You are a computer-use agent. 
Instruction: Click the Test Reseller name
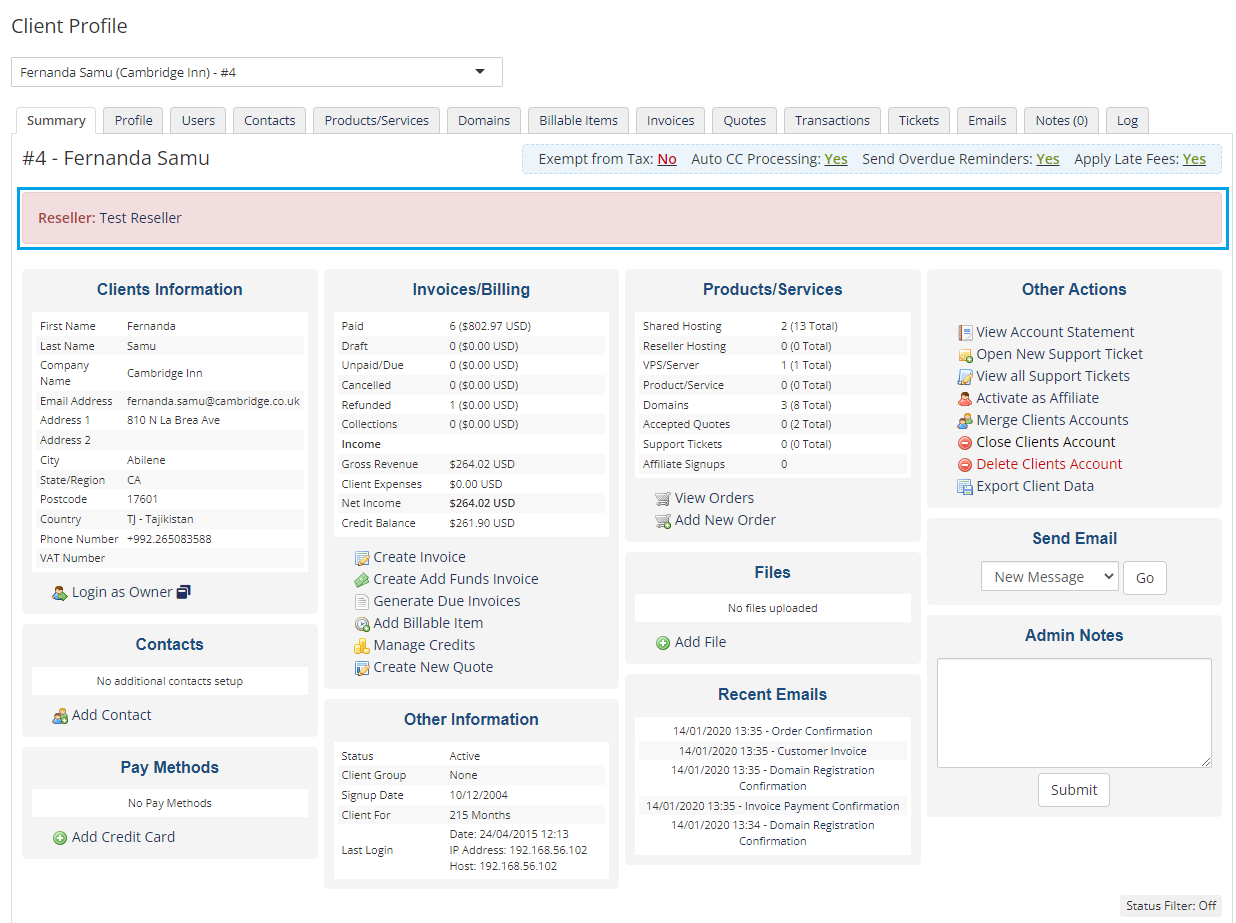click(x=140, y=218)
